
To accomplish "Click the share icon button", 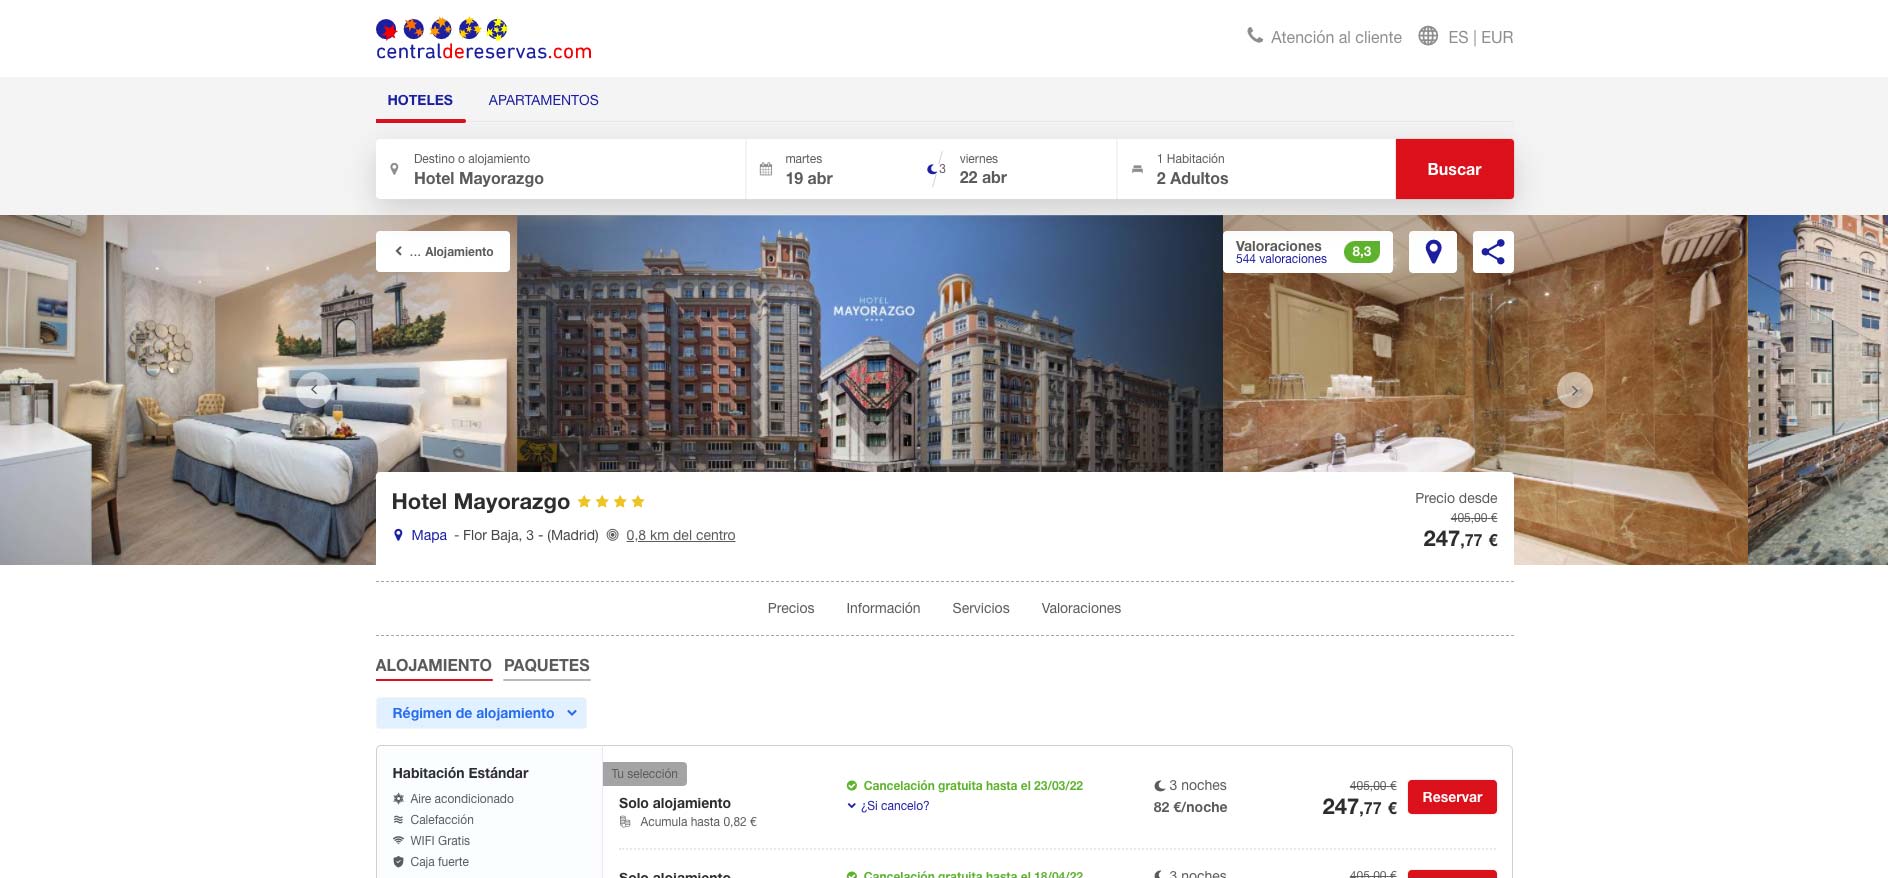I will click(x=1493, y=252).
